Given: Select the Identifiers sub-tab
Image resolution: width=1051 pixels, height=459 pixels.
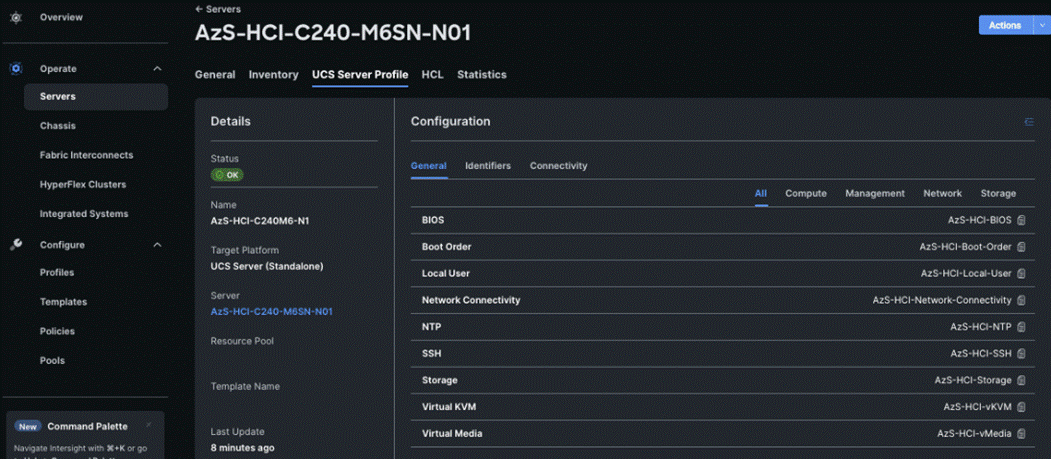Looking at the screenshot, I should (488, 166).
